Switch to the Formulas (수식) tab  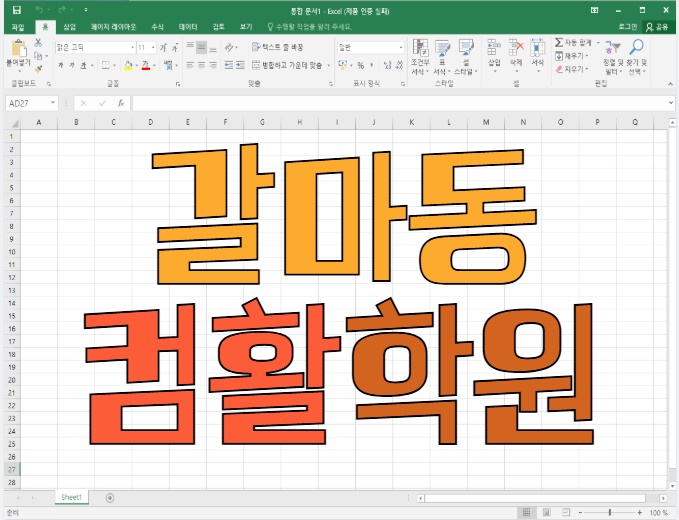click(157, 27)
